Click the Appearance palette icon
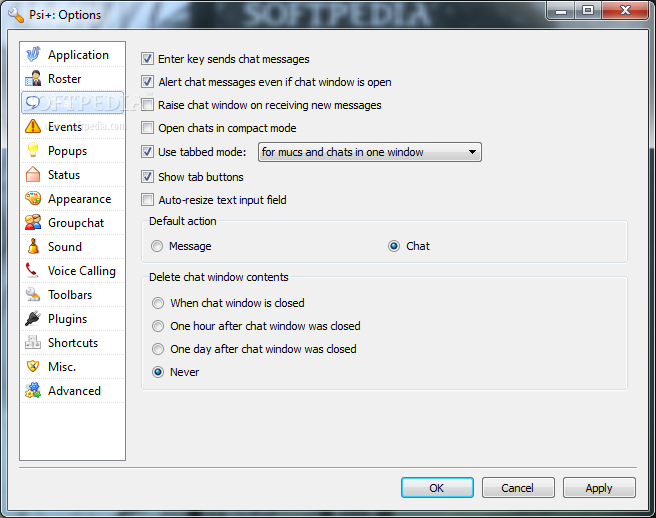The image size is (656, 518). click(x=33, y=198)
